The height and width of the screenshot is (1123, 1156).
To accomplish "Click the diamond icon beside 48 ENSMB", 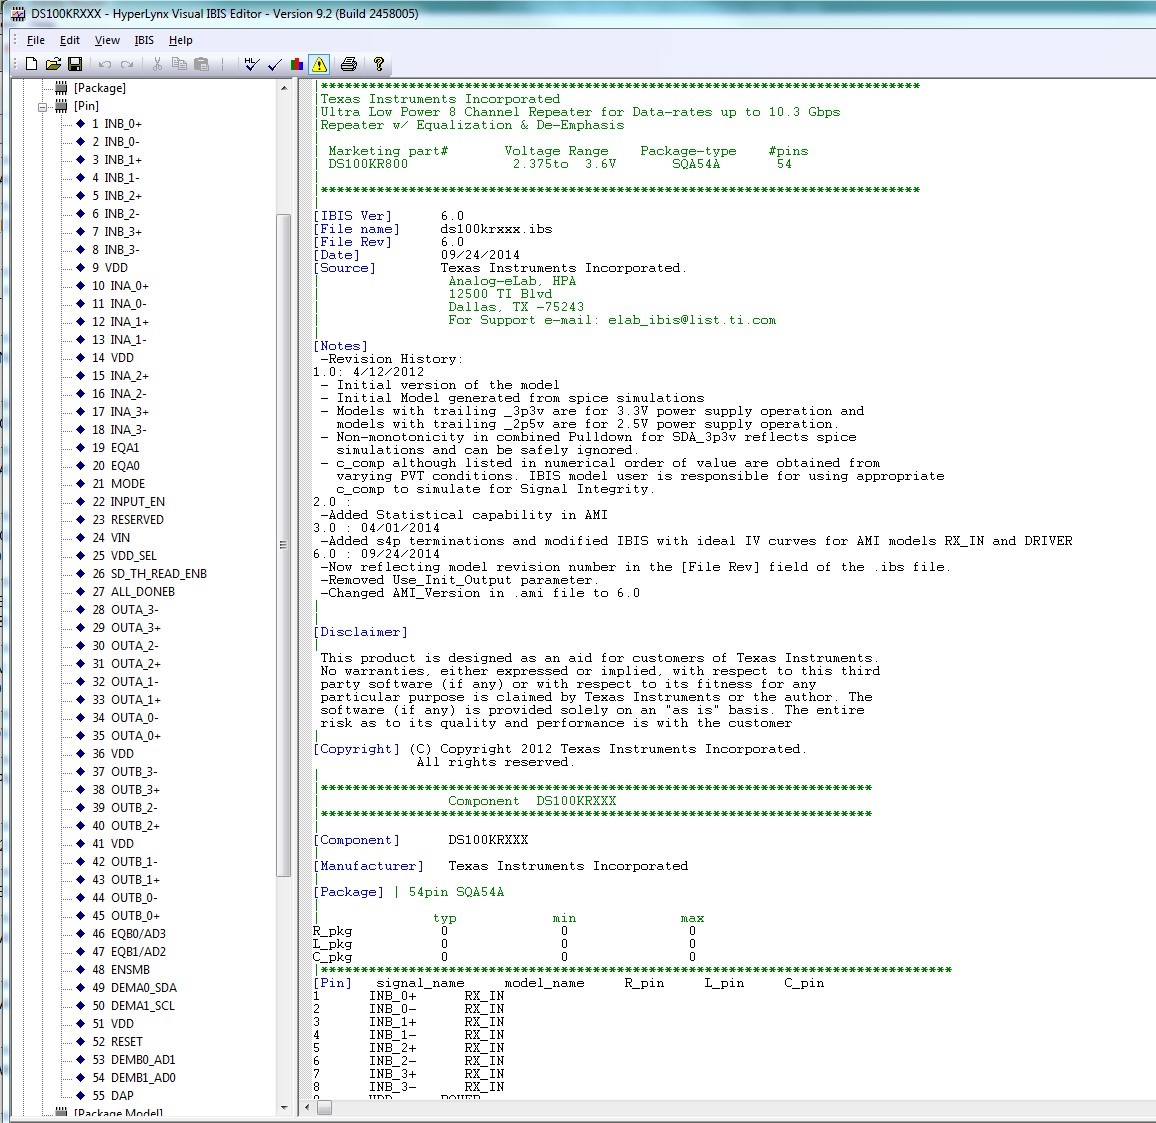I will (81, 970).
